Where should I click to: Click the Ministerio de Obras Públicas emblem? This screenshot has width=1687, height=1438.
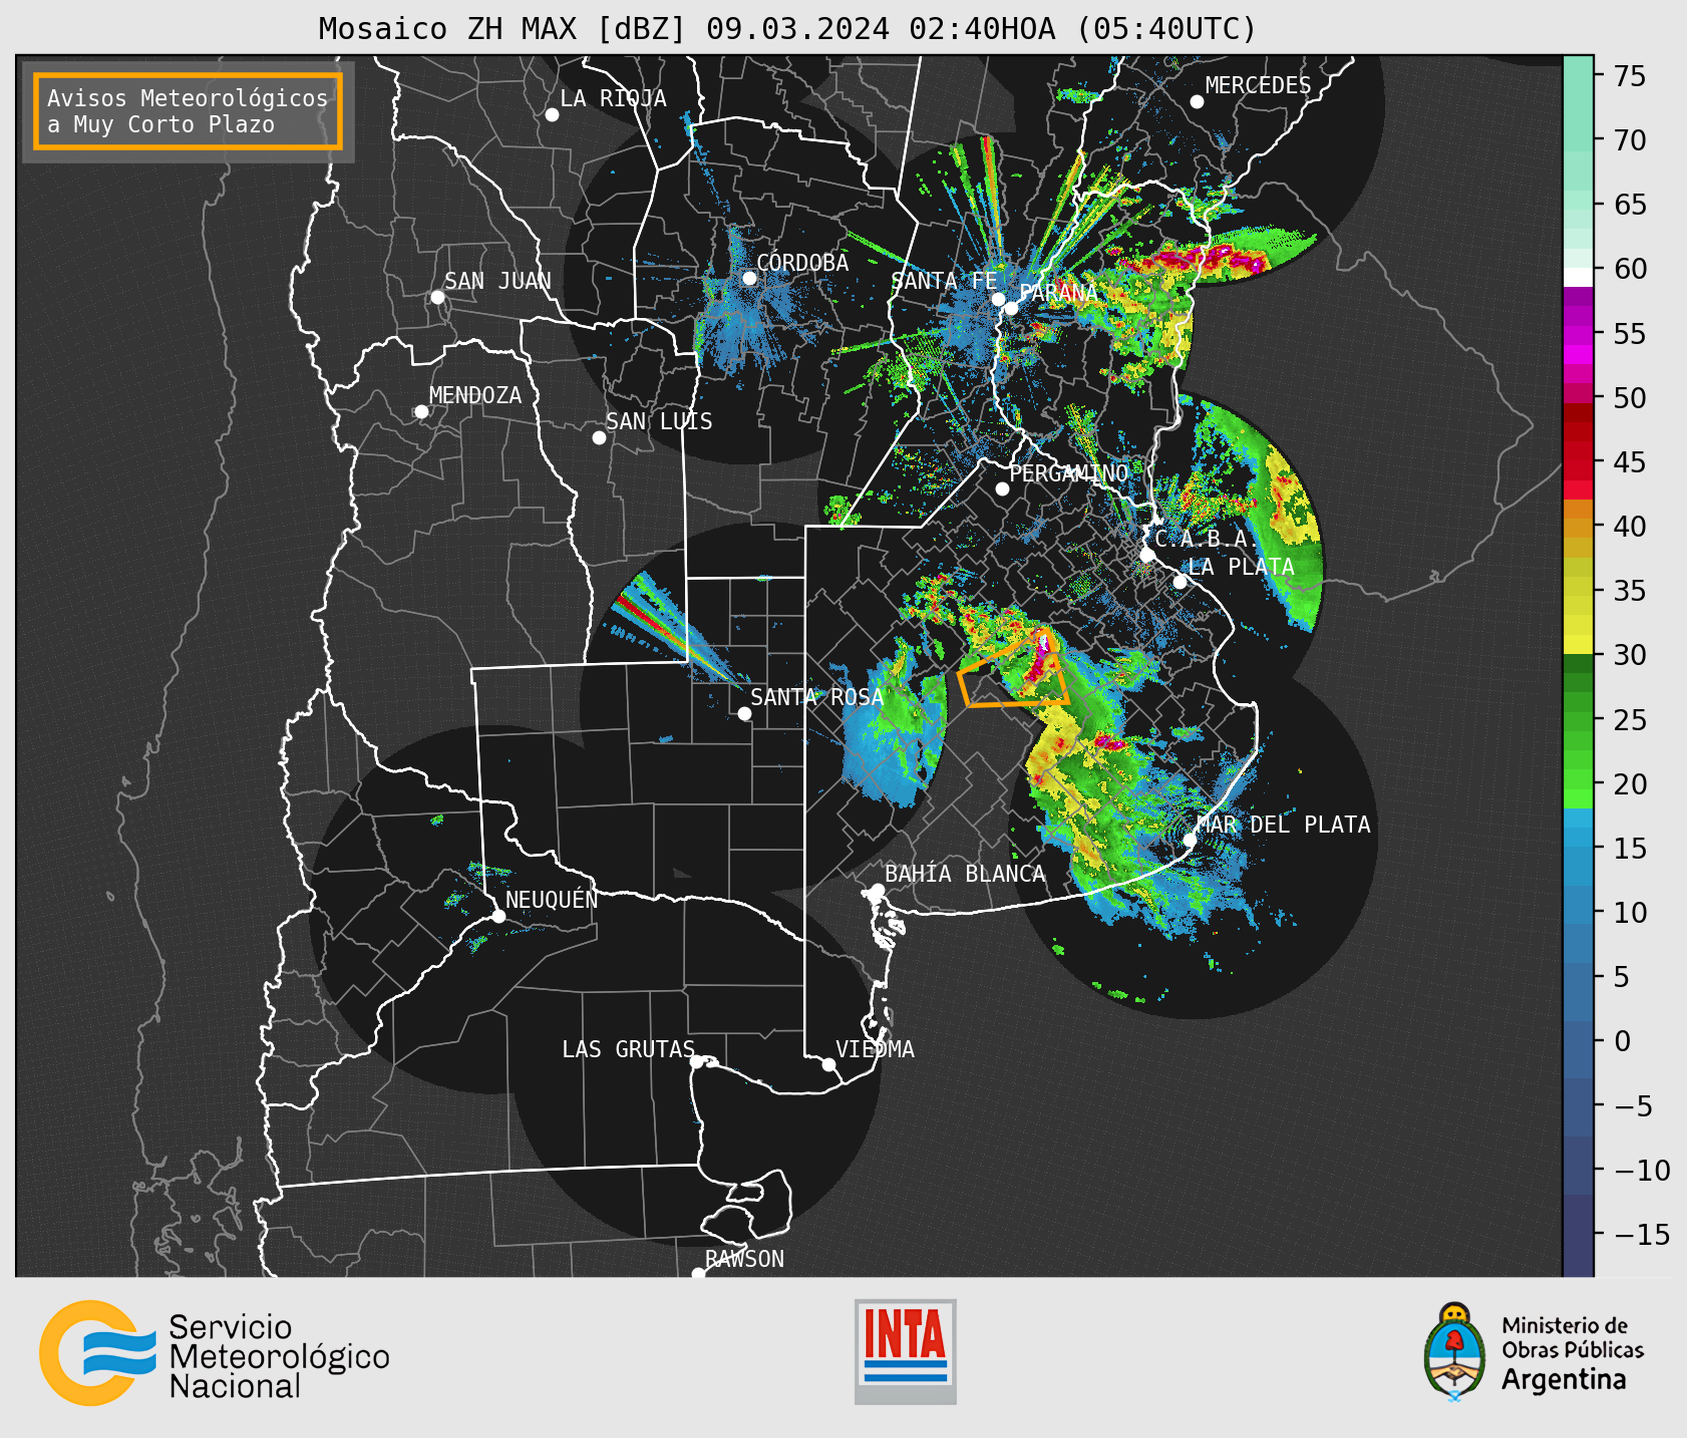click(1455, 1352)
